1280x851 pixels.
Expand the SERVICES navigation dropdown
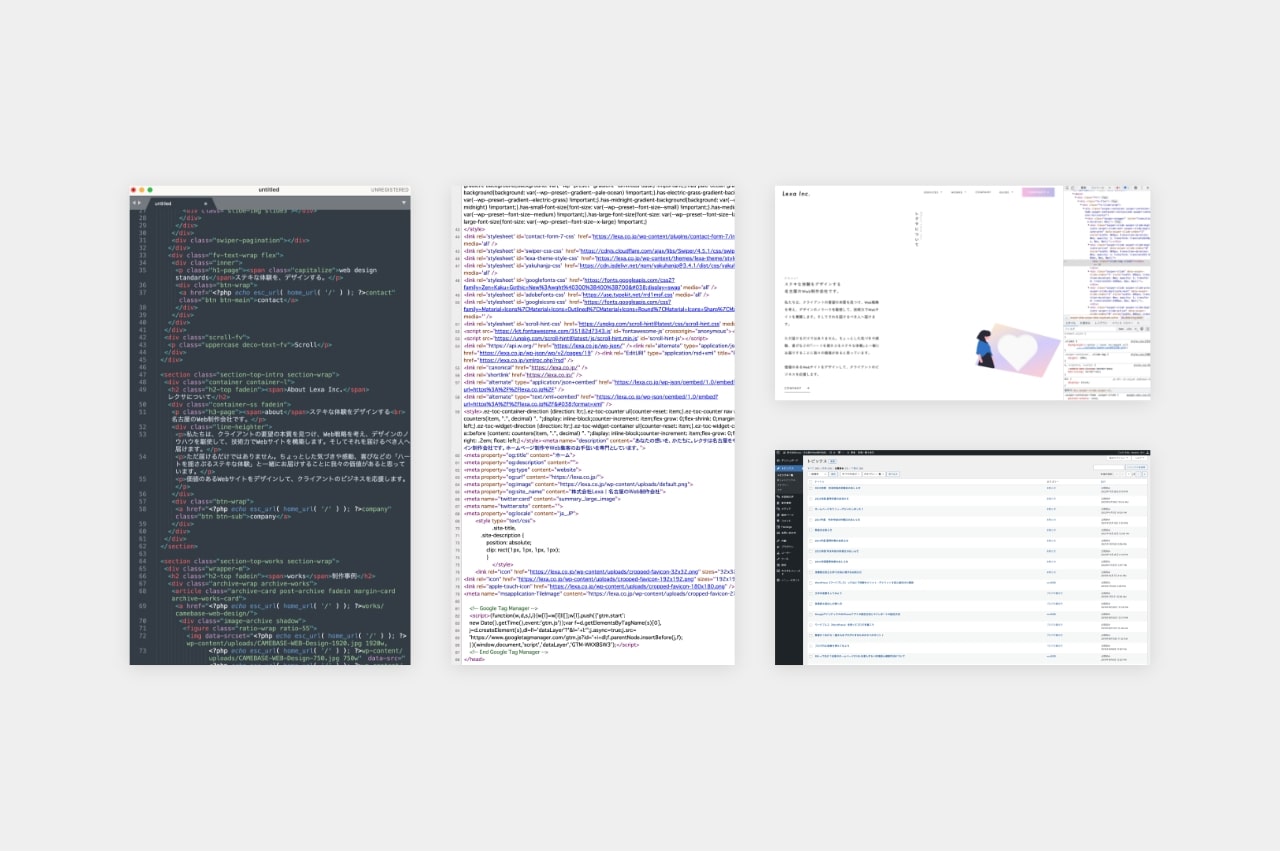tap(932, 192)
